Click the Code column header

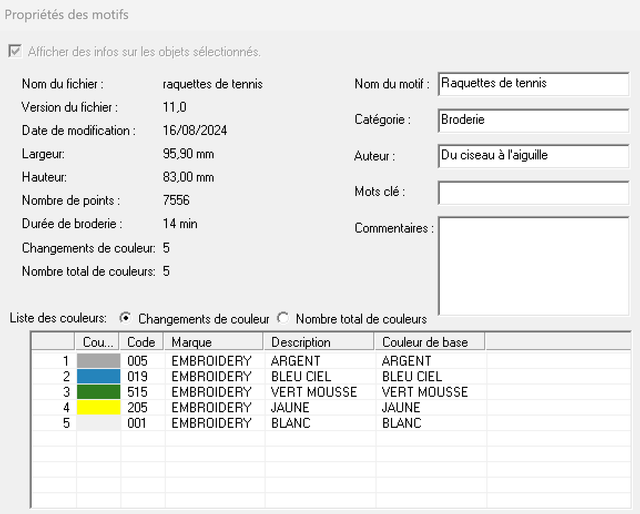coord(141,342)
